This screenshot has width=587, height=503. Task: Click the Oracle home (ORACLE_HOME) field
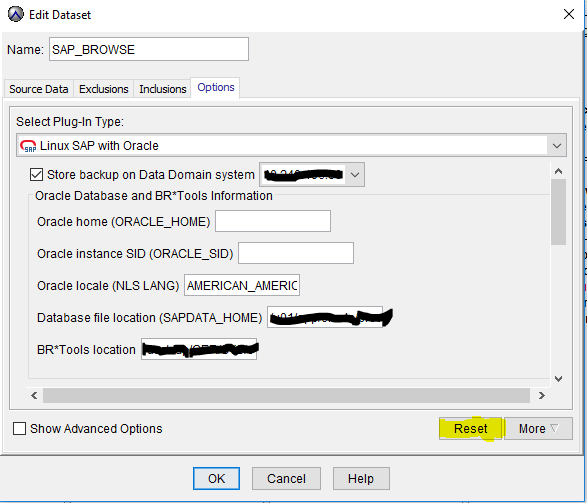[x=273, y=221]
